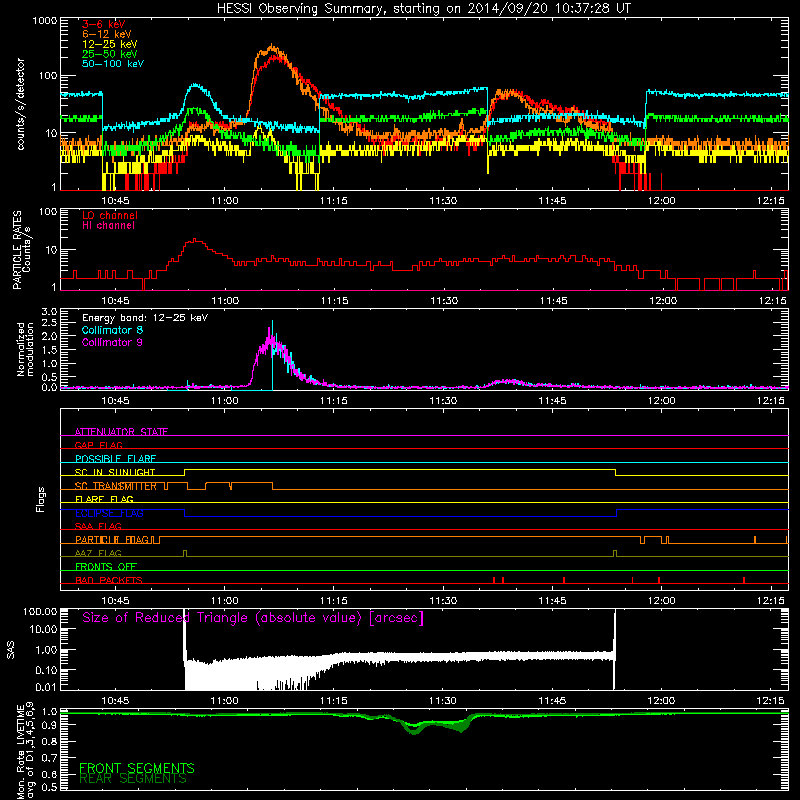800x800 pixels.
Task: Click the ATTENUATOR STATE flag label
Action: (x=121, y=432)
